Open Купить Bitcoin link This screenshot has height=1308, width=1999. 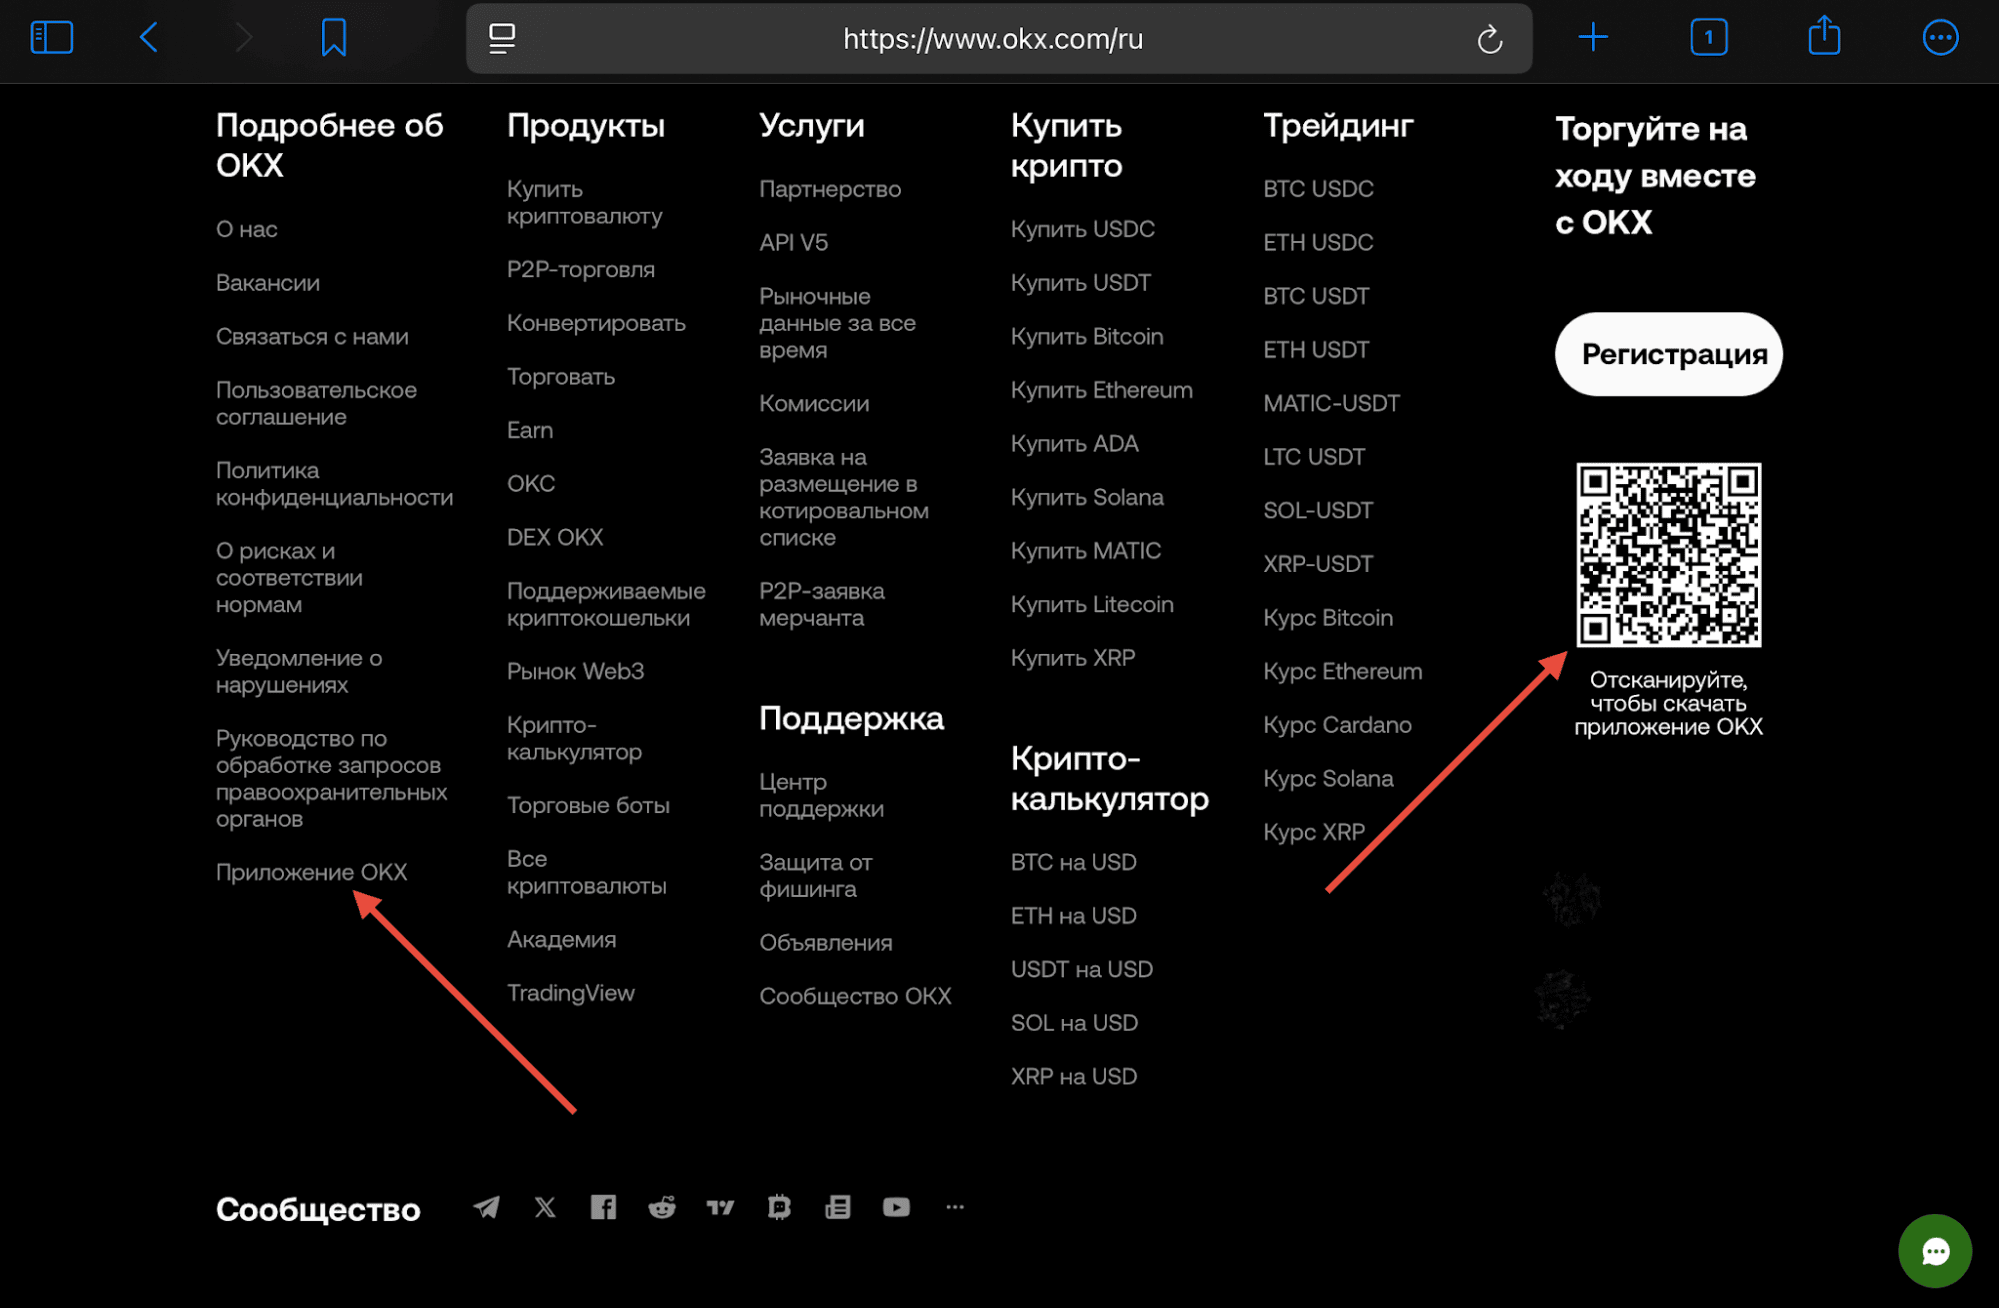coord(1086,337)
